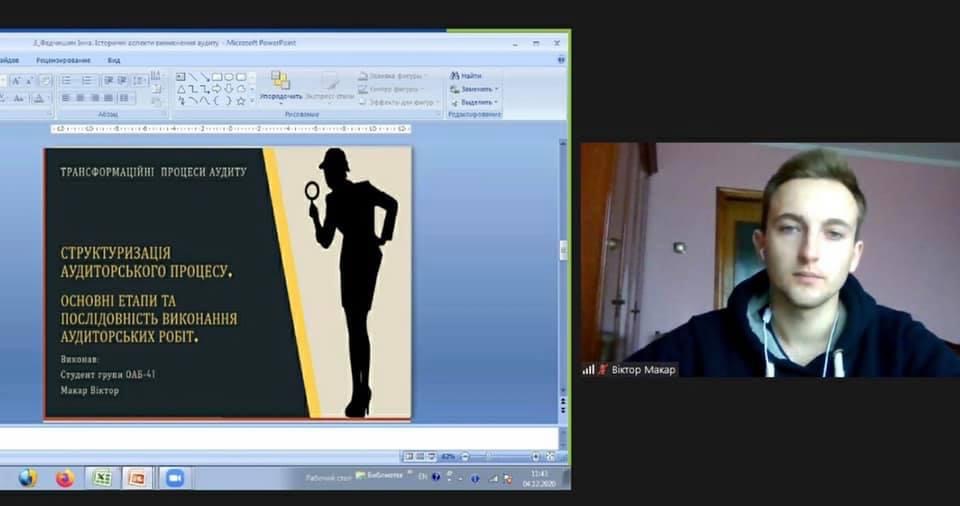Viewport: 960px width, 506px height.
Task: Select the oval shape
Action: 228,77
